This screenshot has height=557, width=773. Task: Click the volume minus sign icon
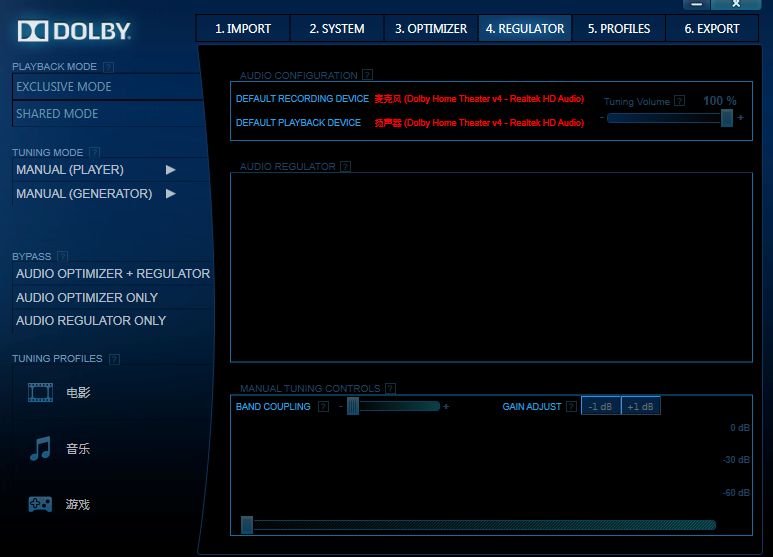point(602,117)
